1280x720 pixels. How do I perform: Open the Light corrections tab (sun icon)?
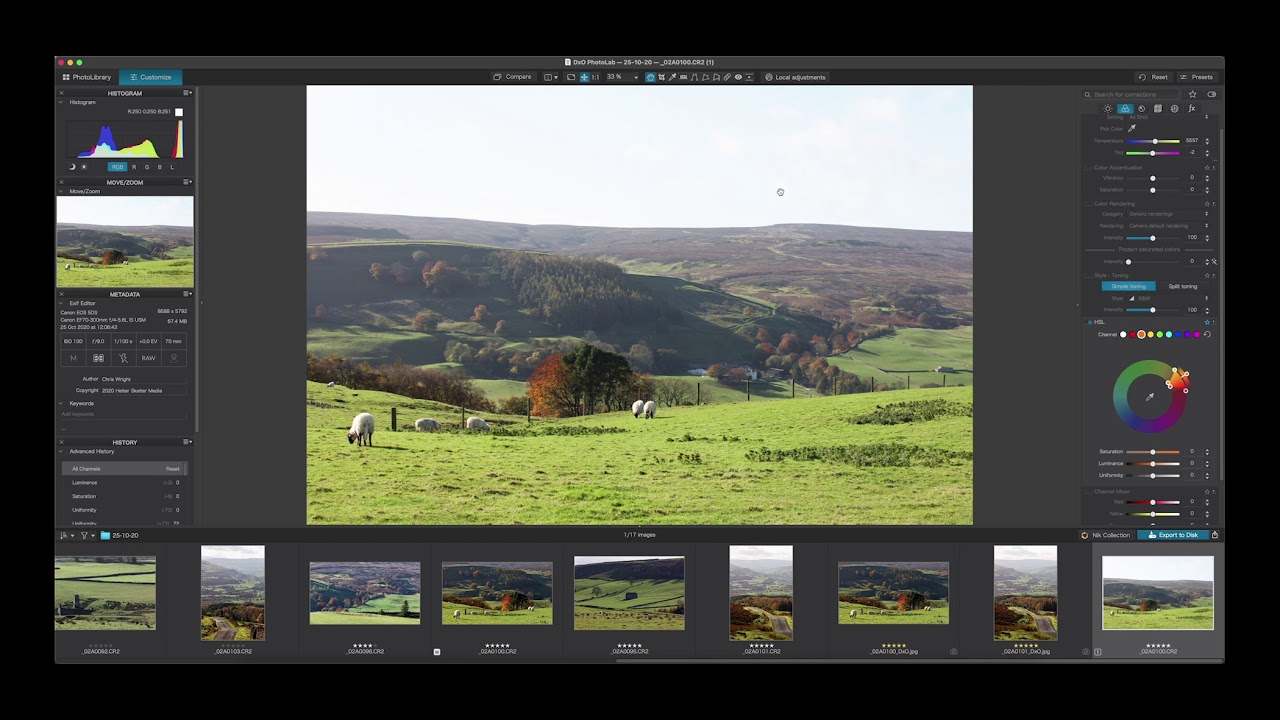point(1108,108)
